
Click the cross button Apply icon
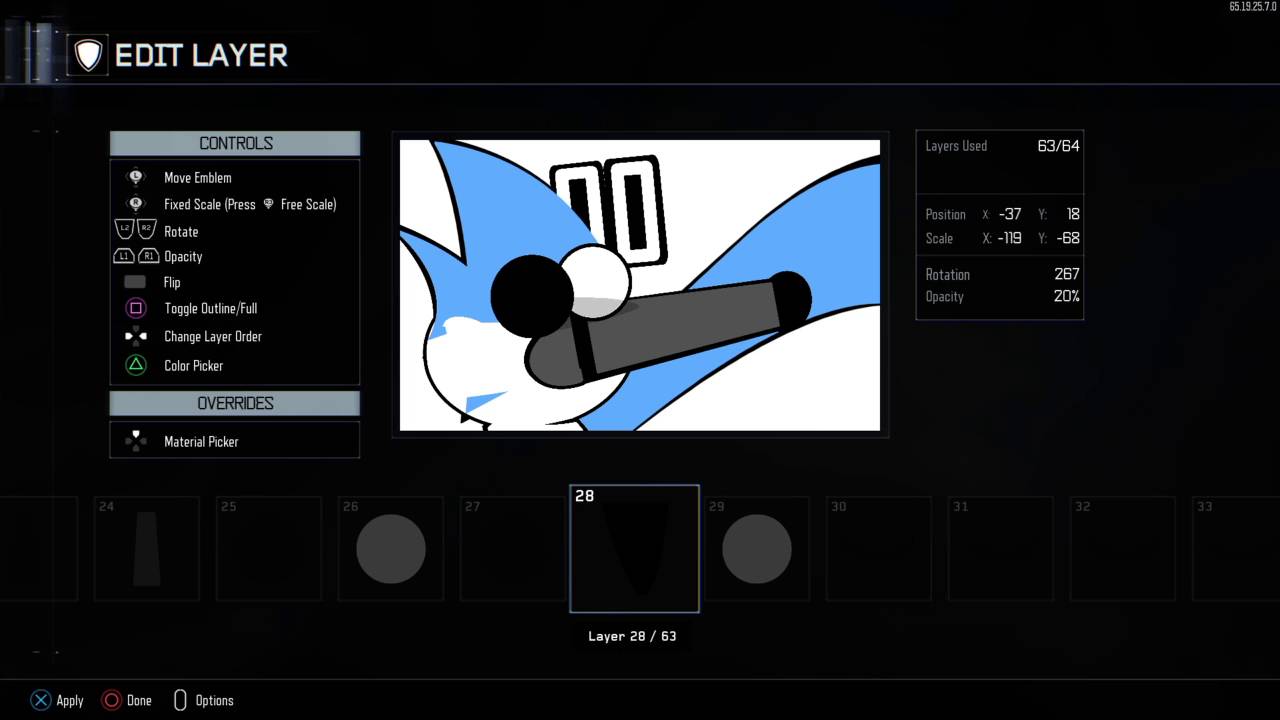click(x=40, y=700)
